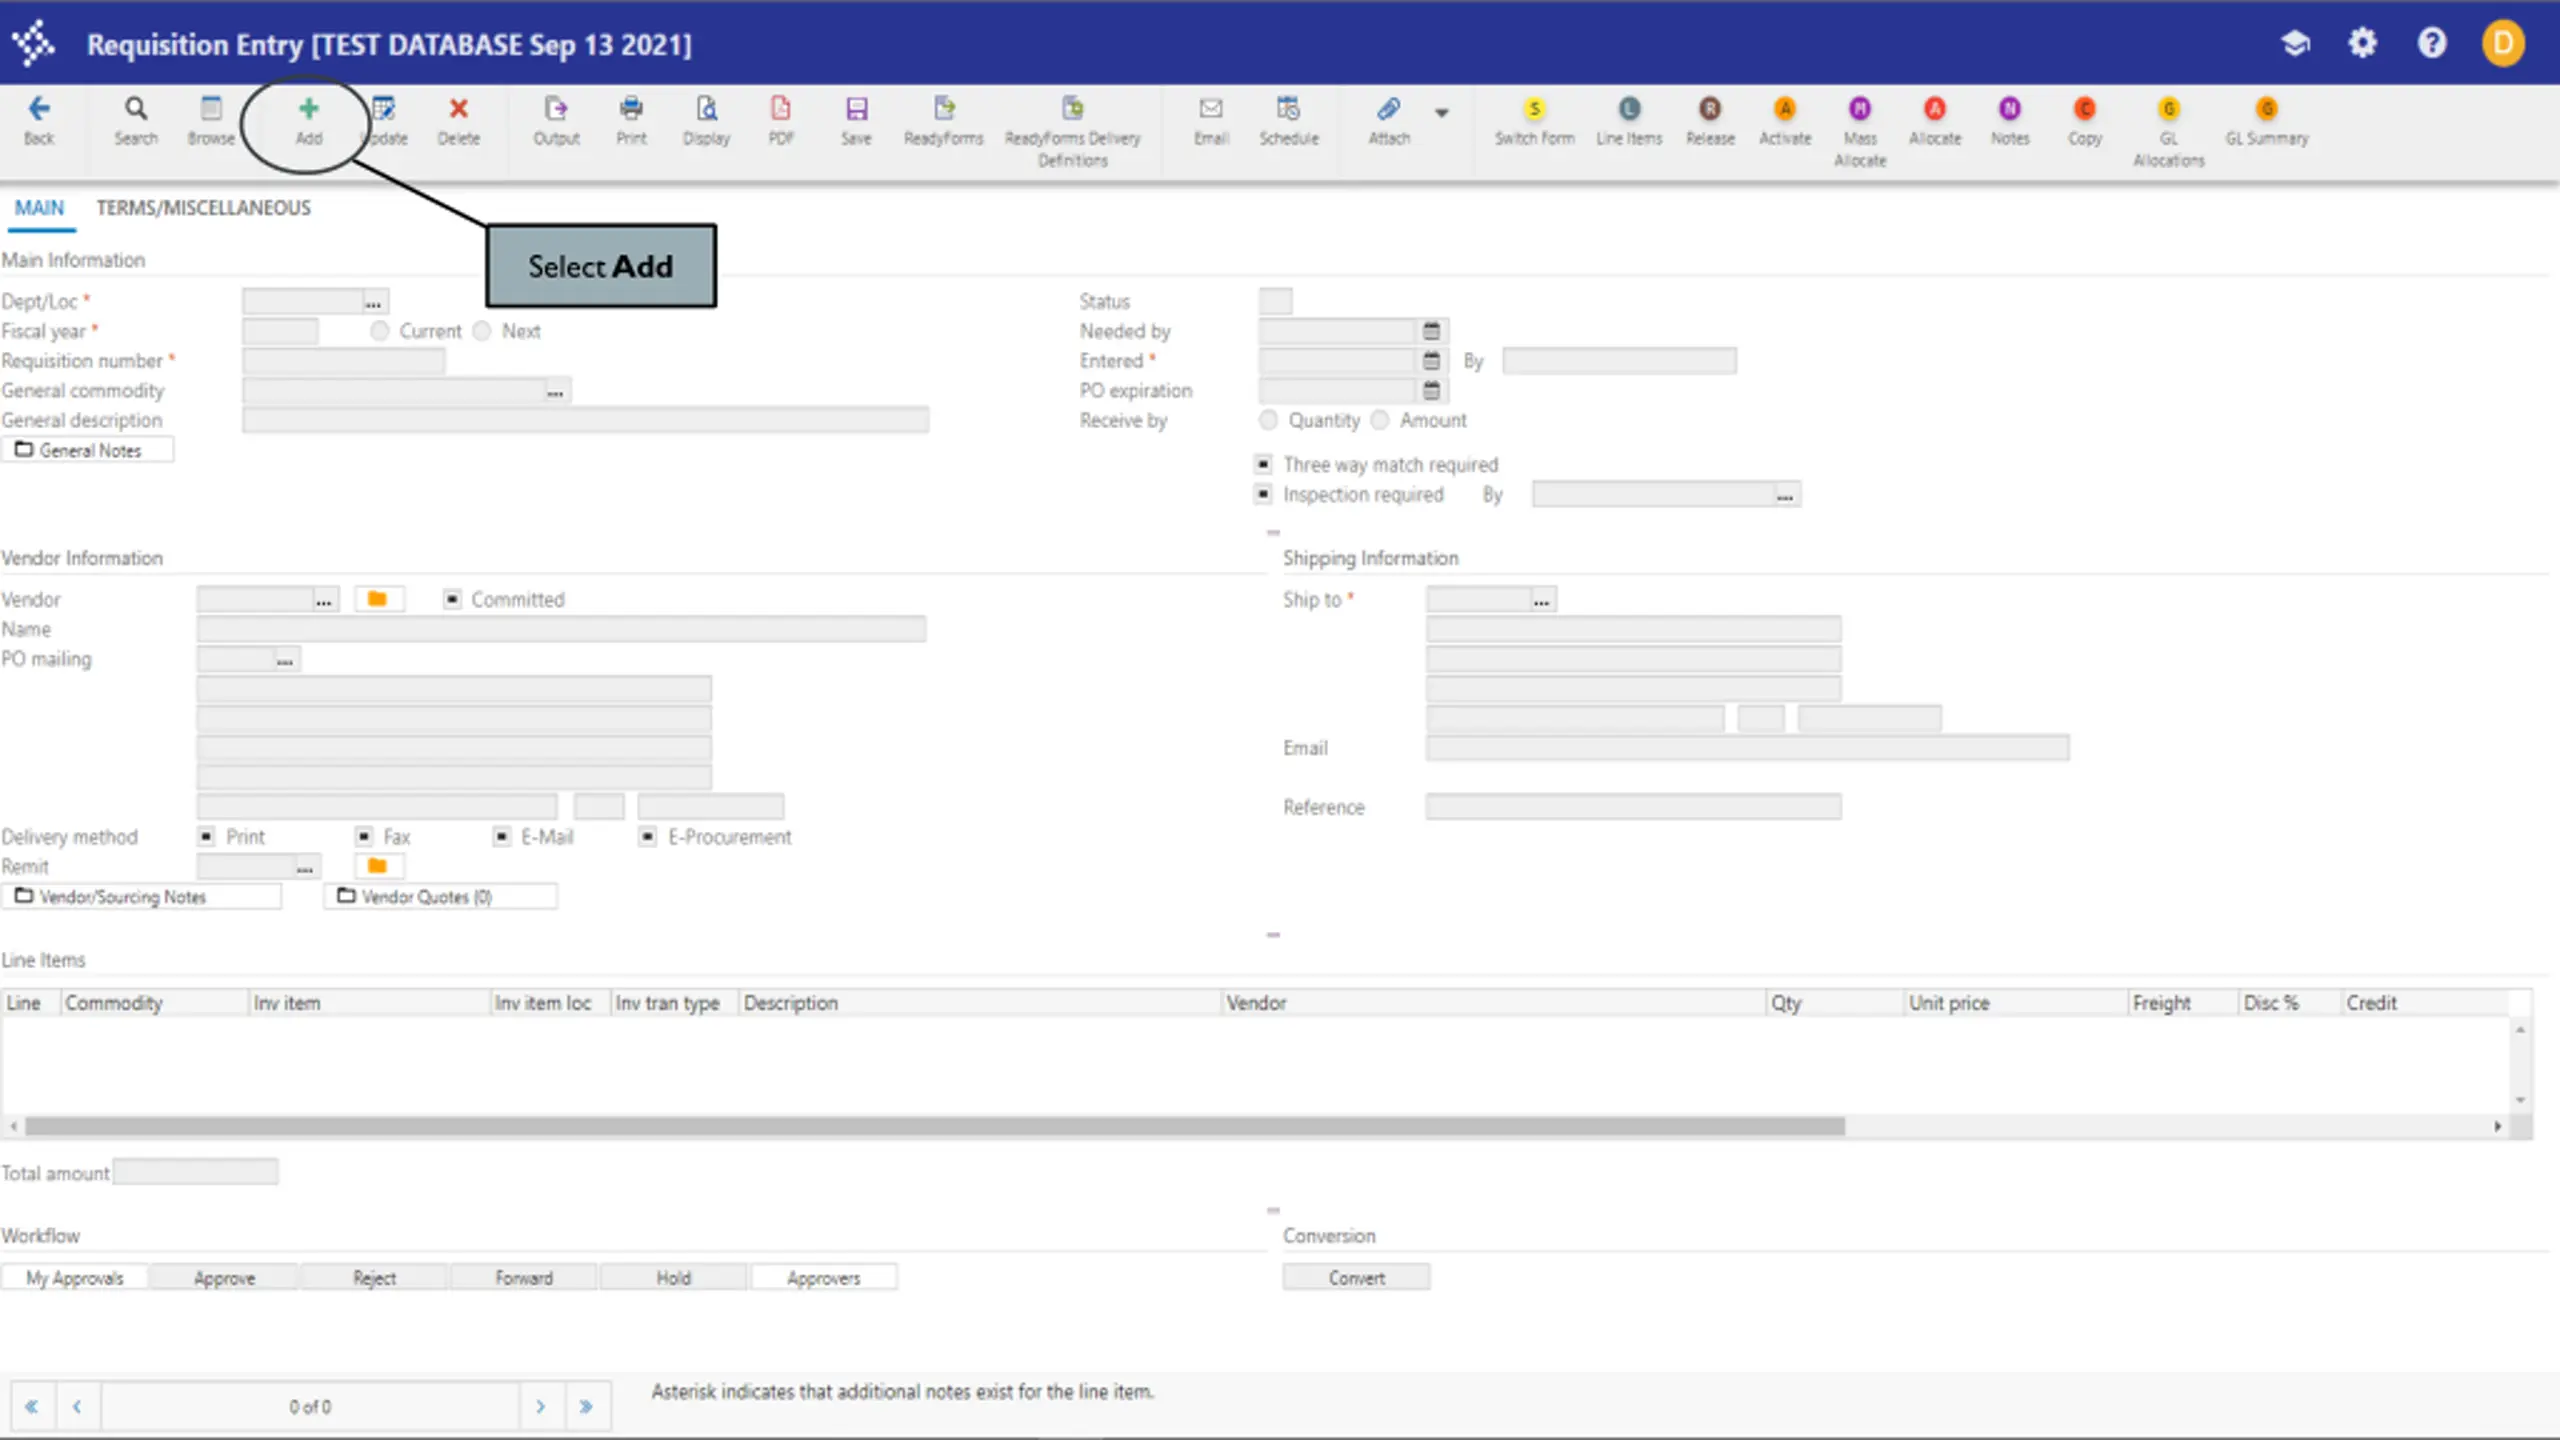The height and width of the screenshot is (1440, 2560).
Task: Select the Current fiscal year radio
Action: (x=379, y=331)
